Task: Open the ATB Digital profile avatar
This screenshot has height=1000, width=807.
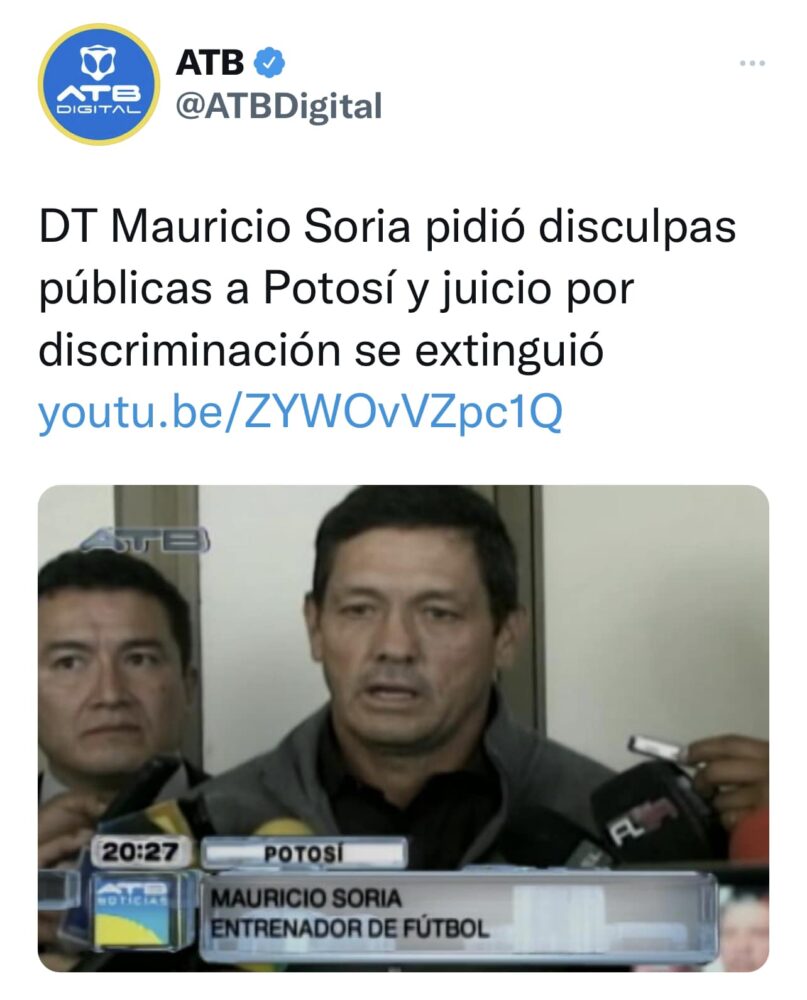Action: coord(98,85)
